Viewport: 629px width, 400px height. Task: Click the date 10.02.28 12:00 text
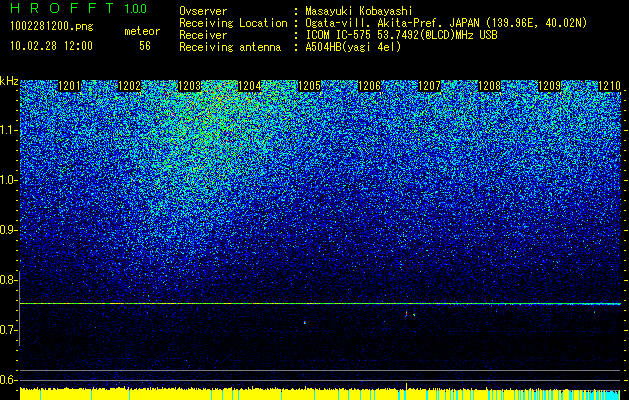click(x=51, y=46)
